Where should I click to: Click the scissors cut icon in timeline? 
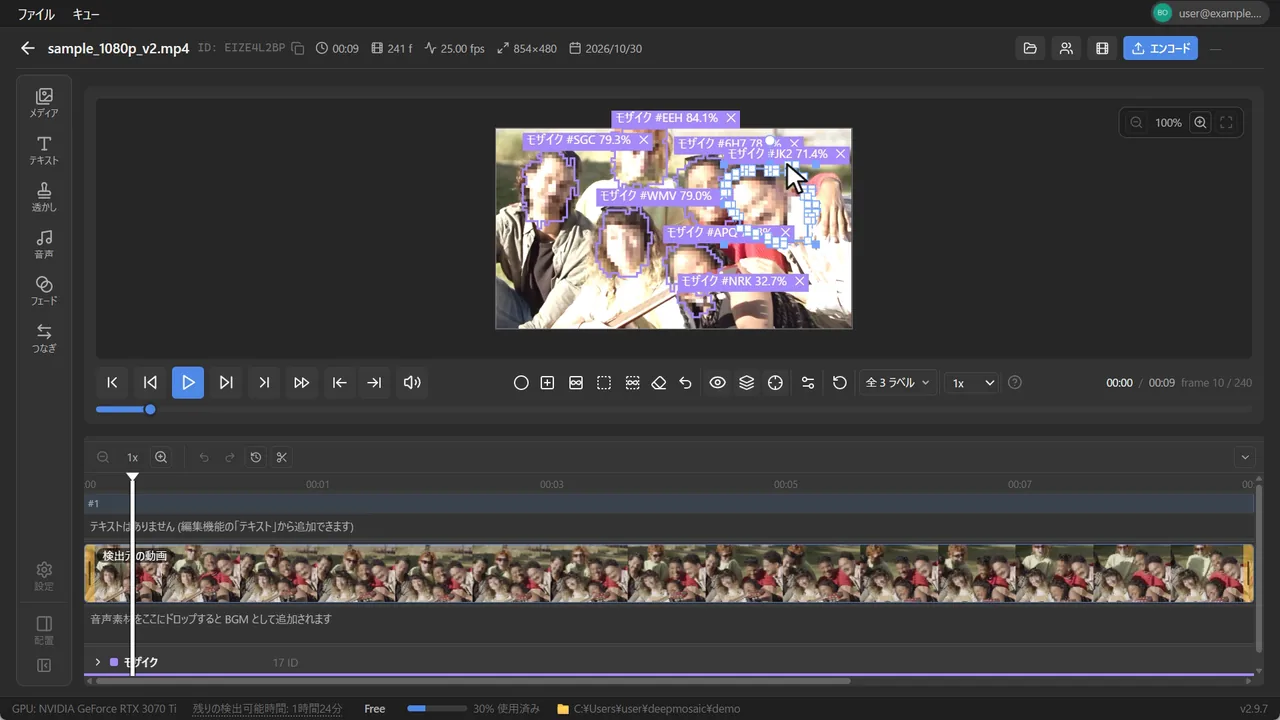coord(282,457)
